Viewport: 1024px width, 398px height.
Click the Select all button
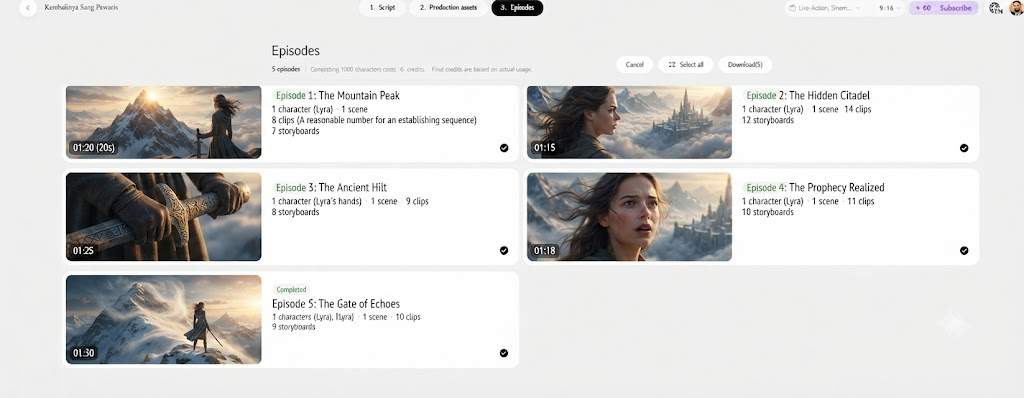point(686,65)
